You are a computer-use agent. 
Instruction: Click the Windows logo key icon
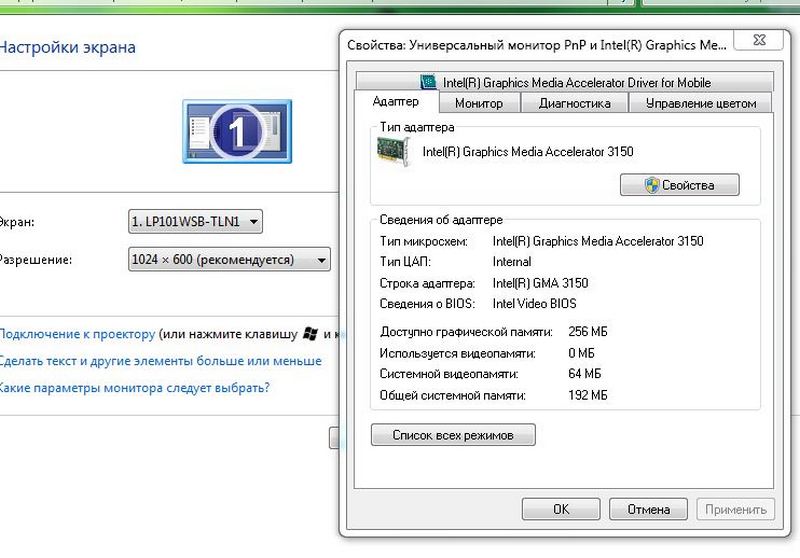tap(312, 334)
